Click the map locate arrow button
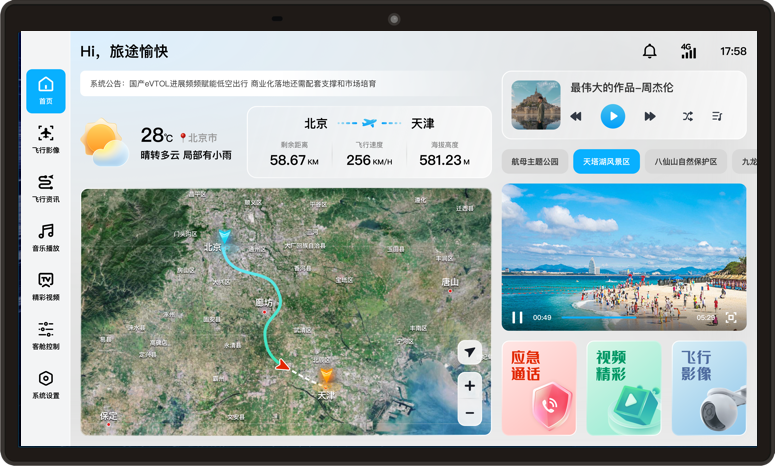The height and width of the screenshot is (466, 775). point(469,352)
